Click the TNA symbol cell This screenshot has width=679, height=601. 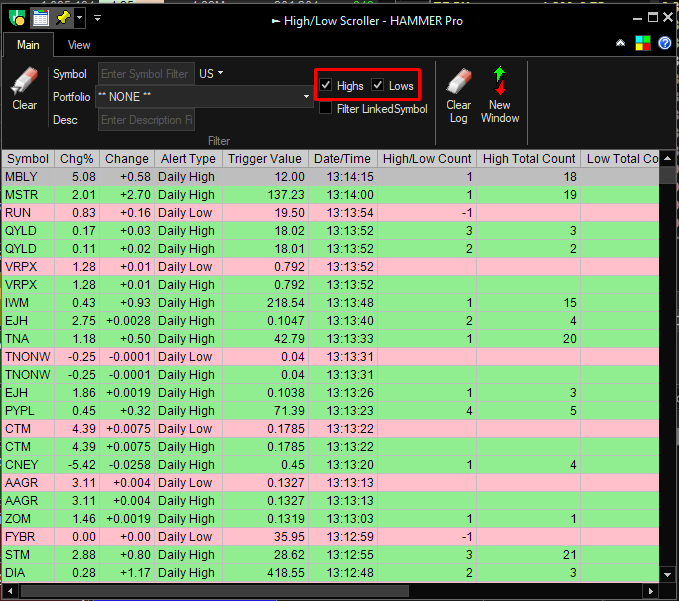click(x=28, y=339)
